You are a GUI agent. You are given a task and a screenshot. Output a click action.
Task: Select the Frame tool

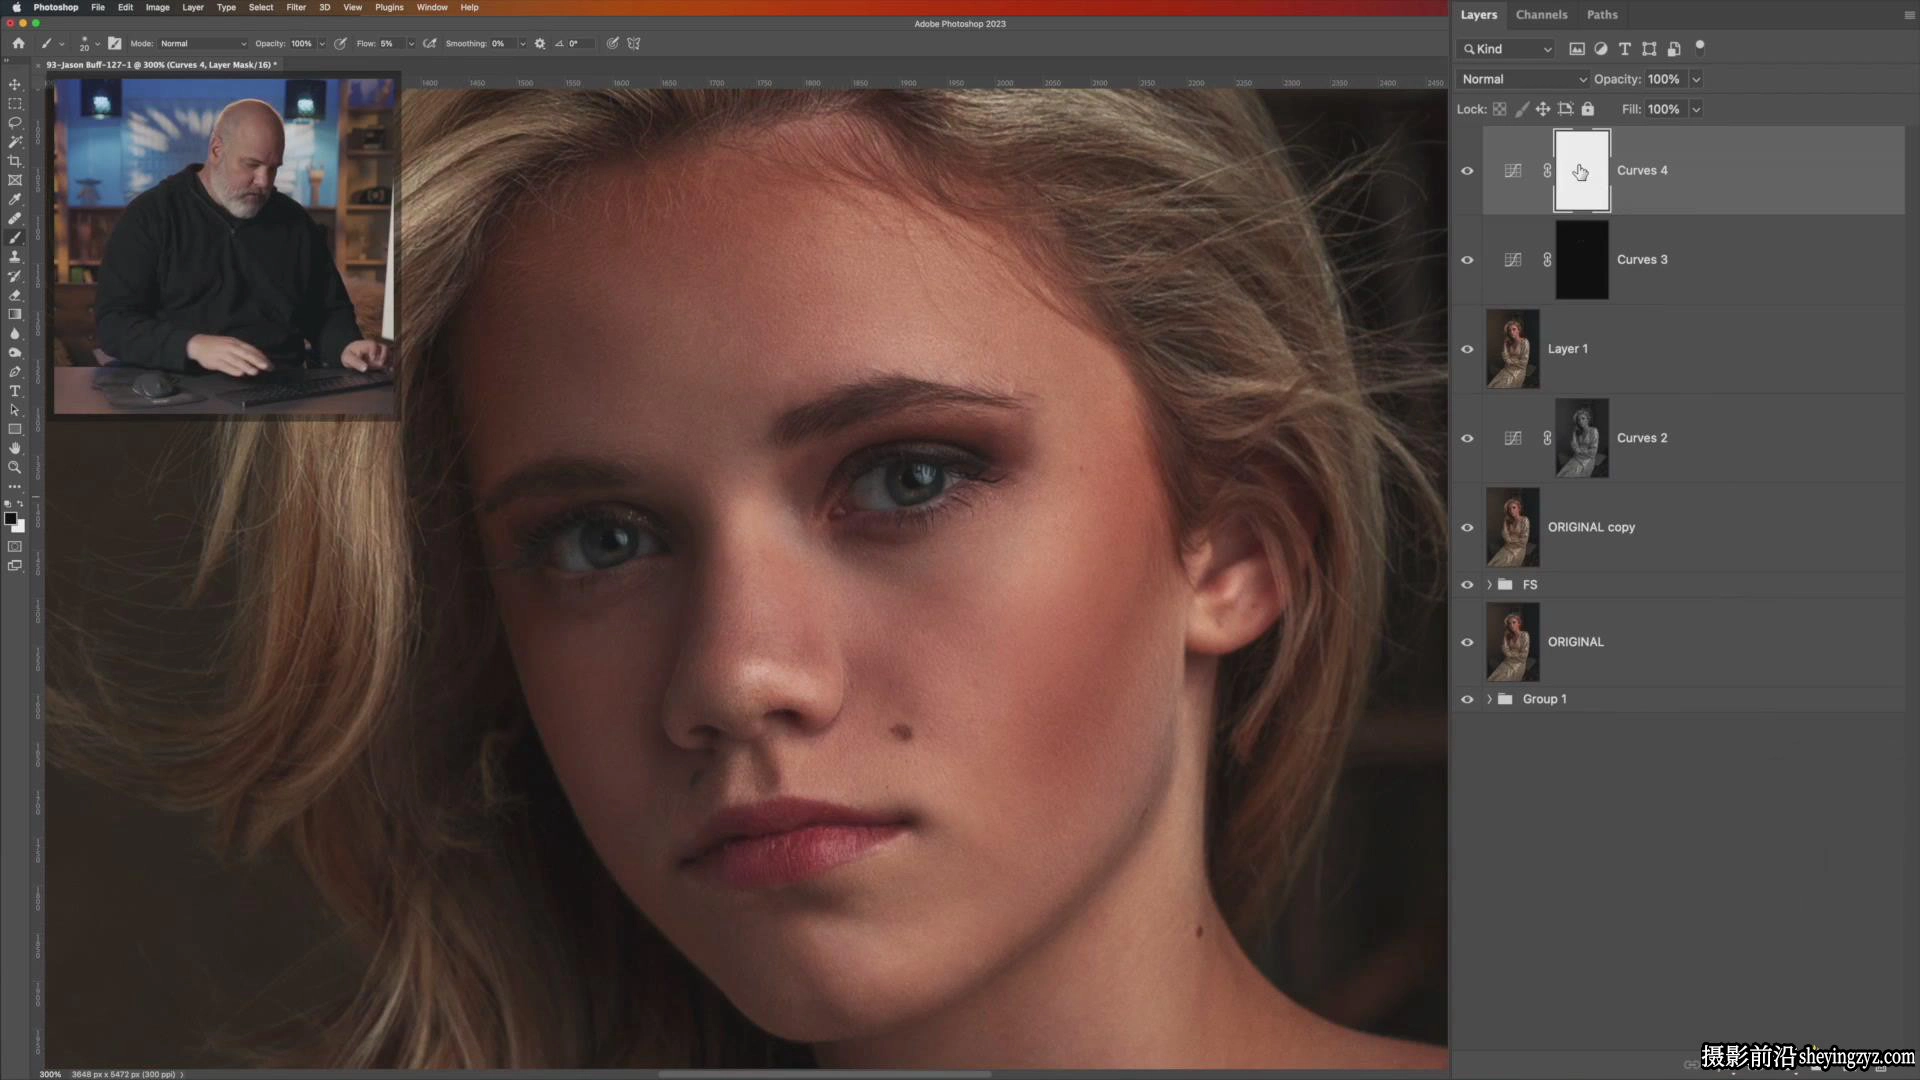[15, 180]
